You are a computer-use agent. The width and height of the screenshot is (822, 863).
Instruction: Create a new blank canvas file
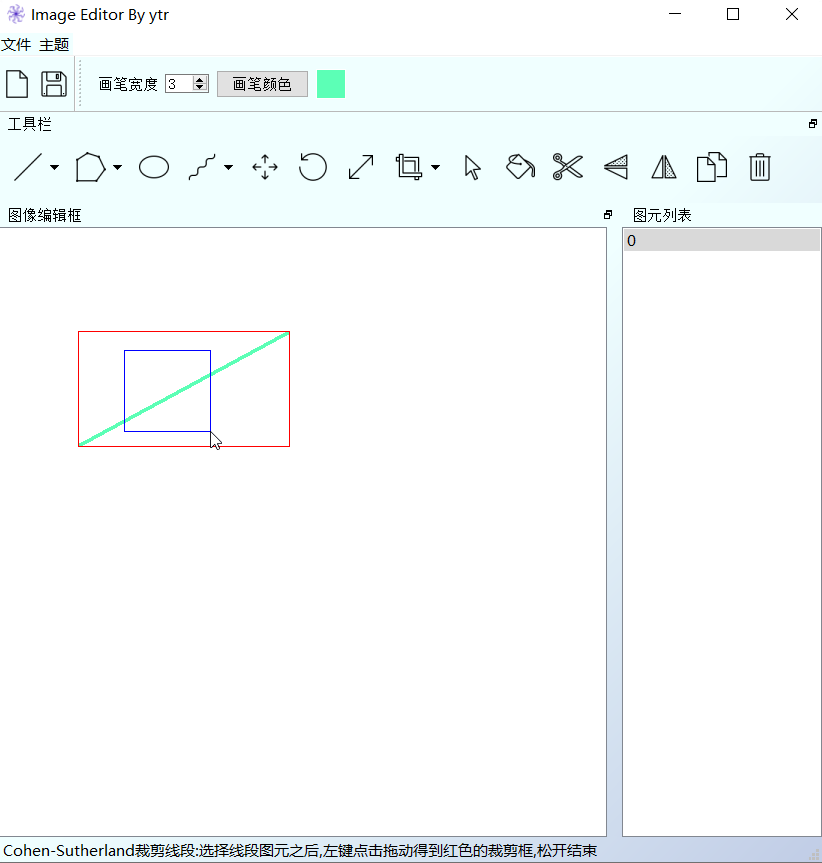pyautogui.click(x=17, y=84)
